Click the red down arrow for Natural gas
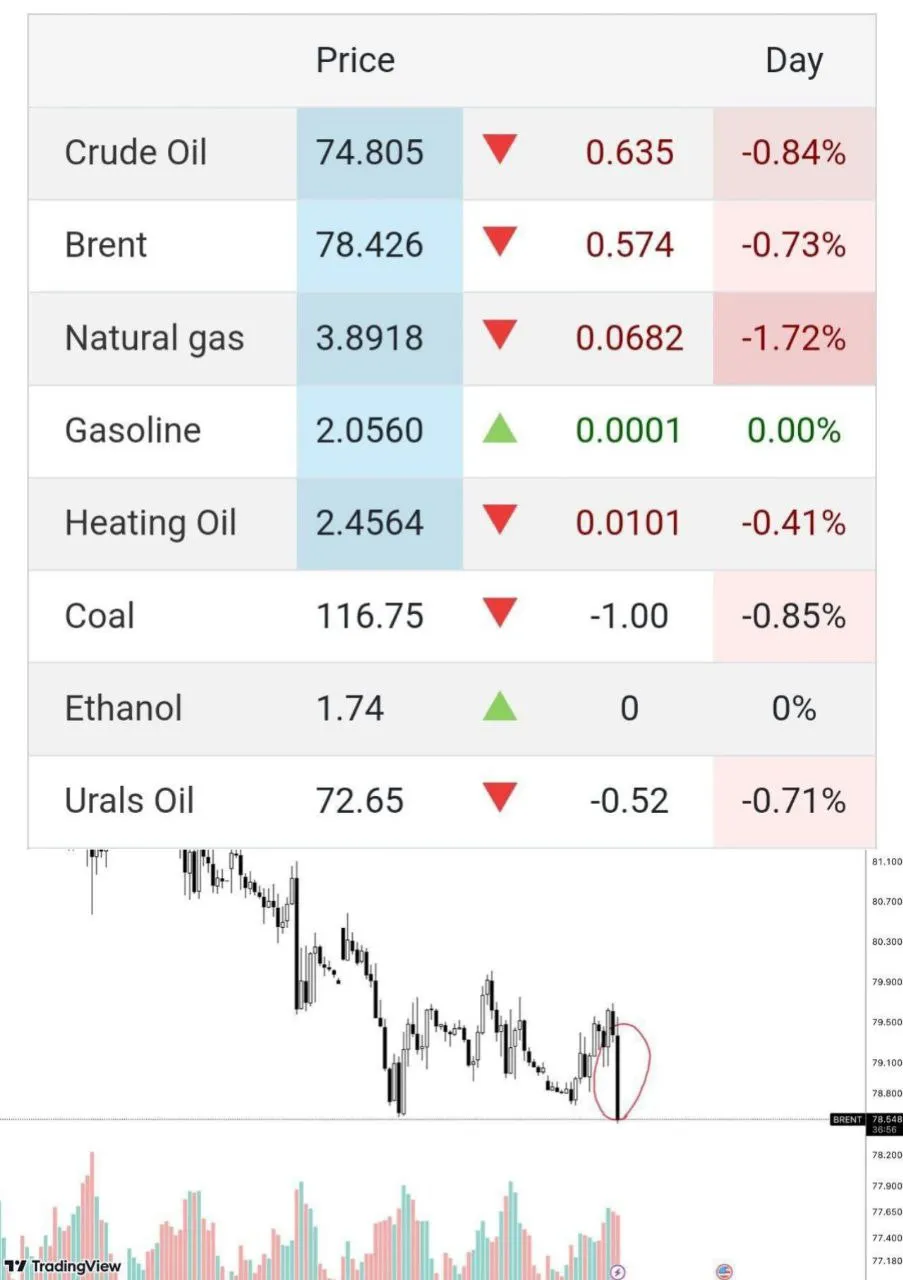 pyautogui.click(x=499, y=336)
